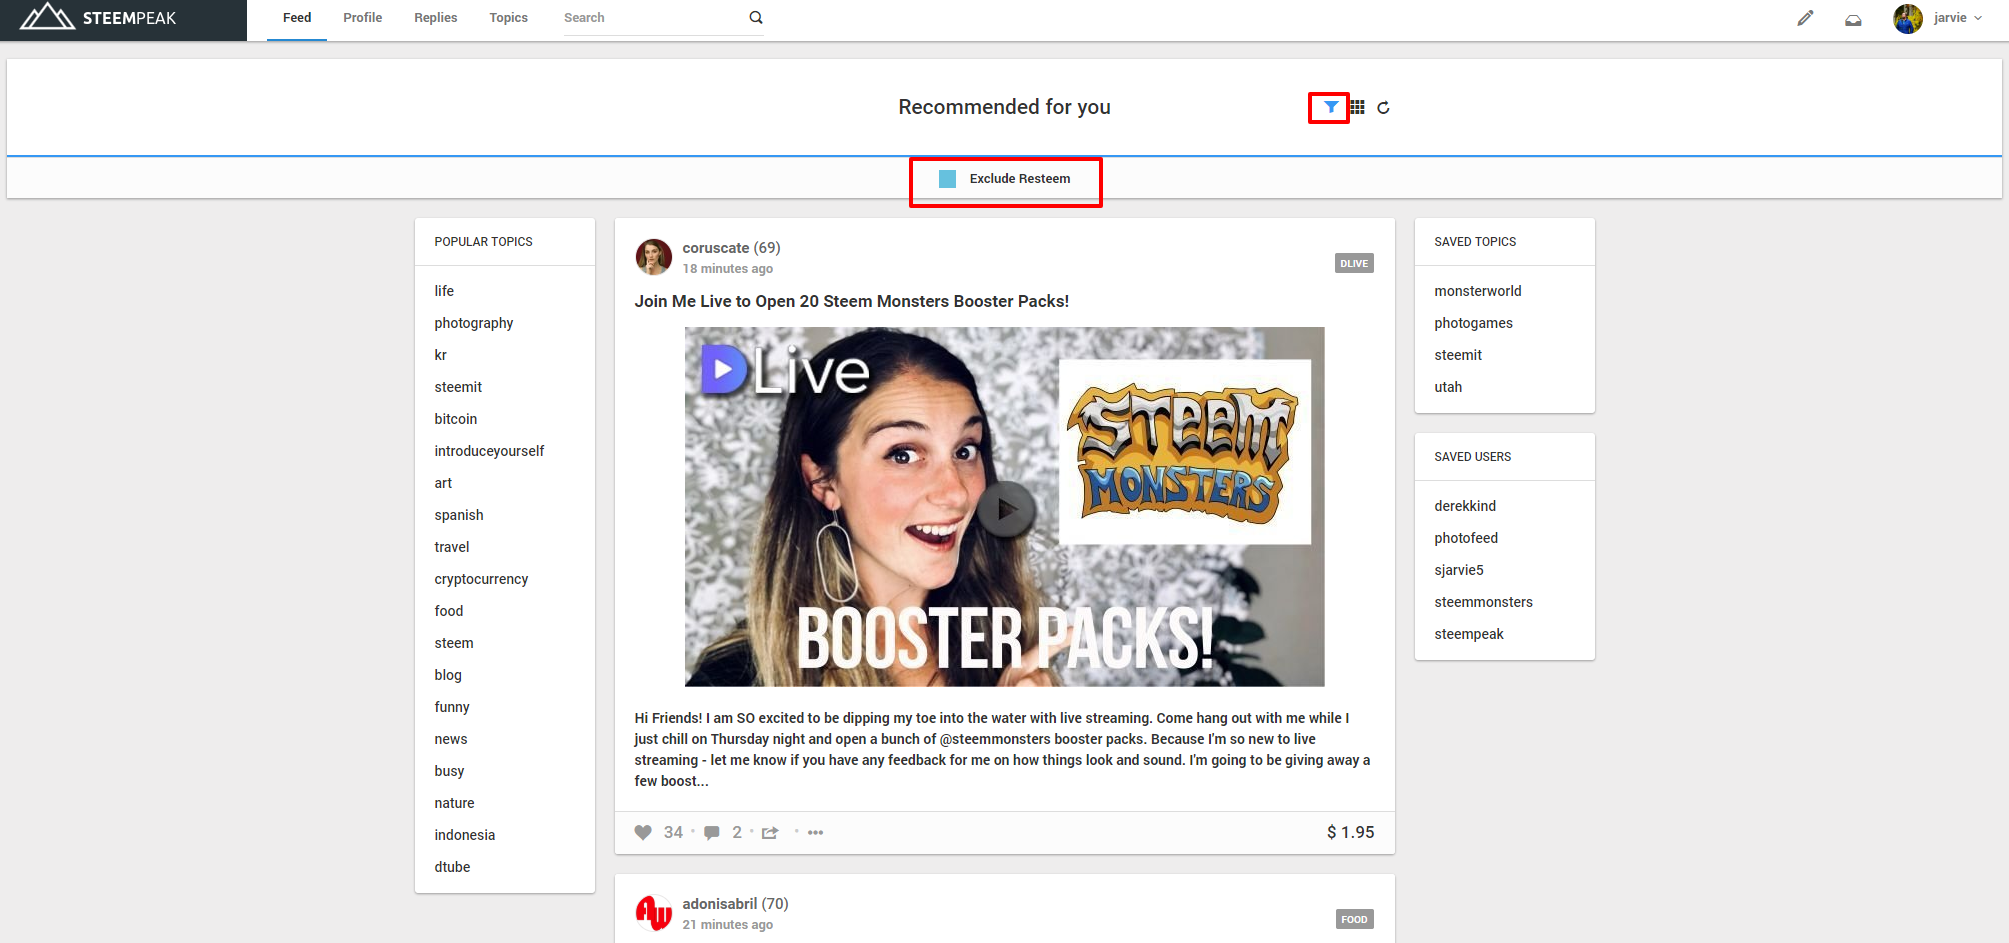Visit coruscate's profile name link

pos(716,247)
